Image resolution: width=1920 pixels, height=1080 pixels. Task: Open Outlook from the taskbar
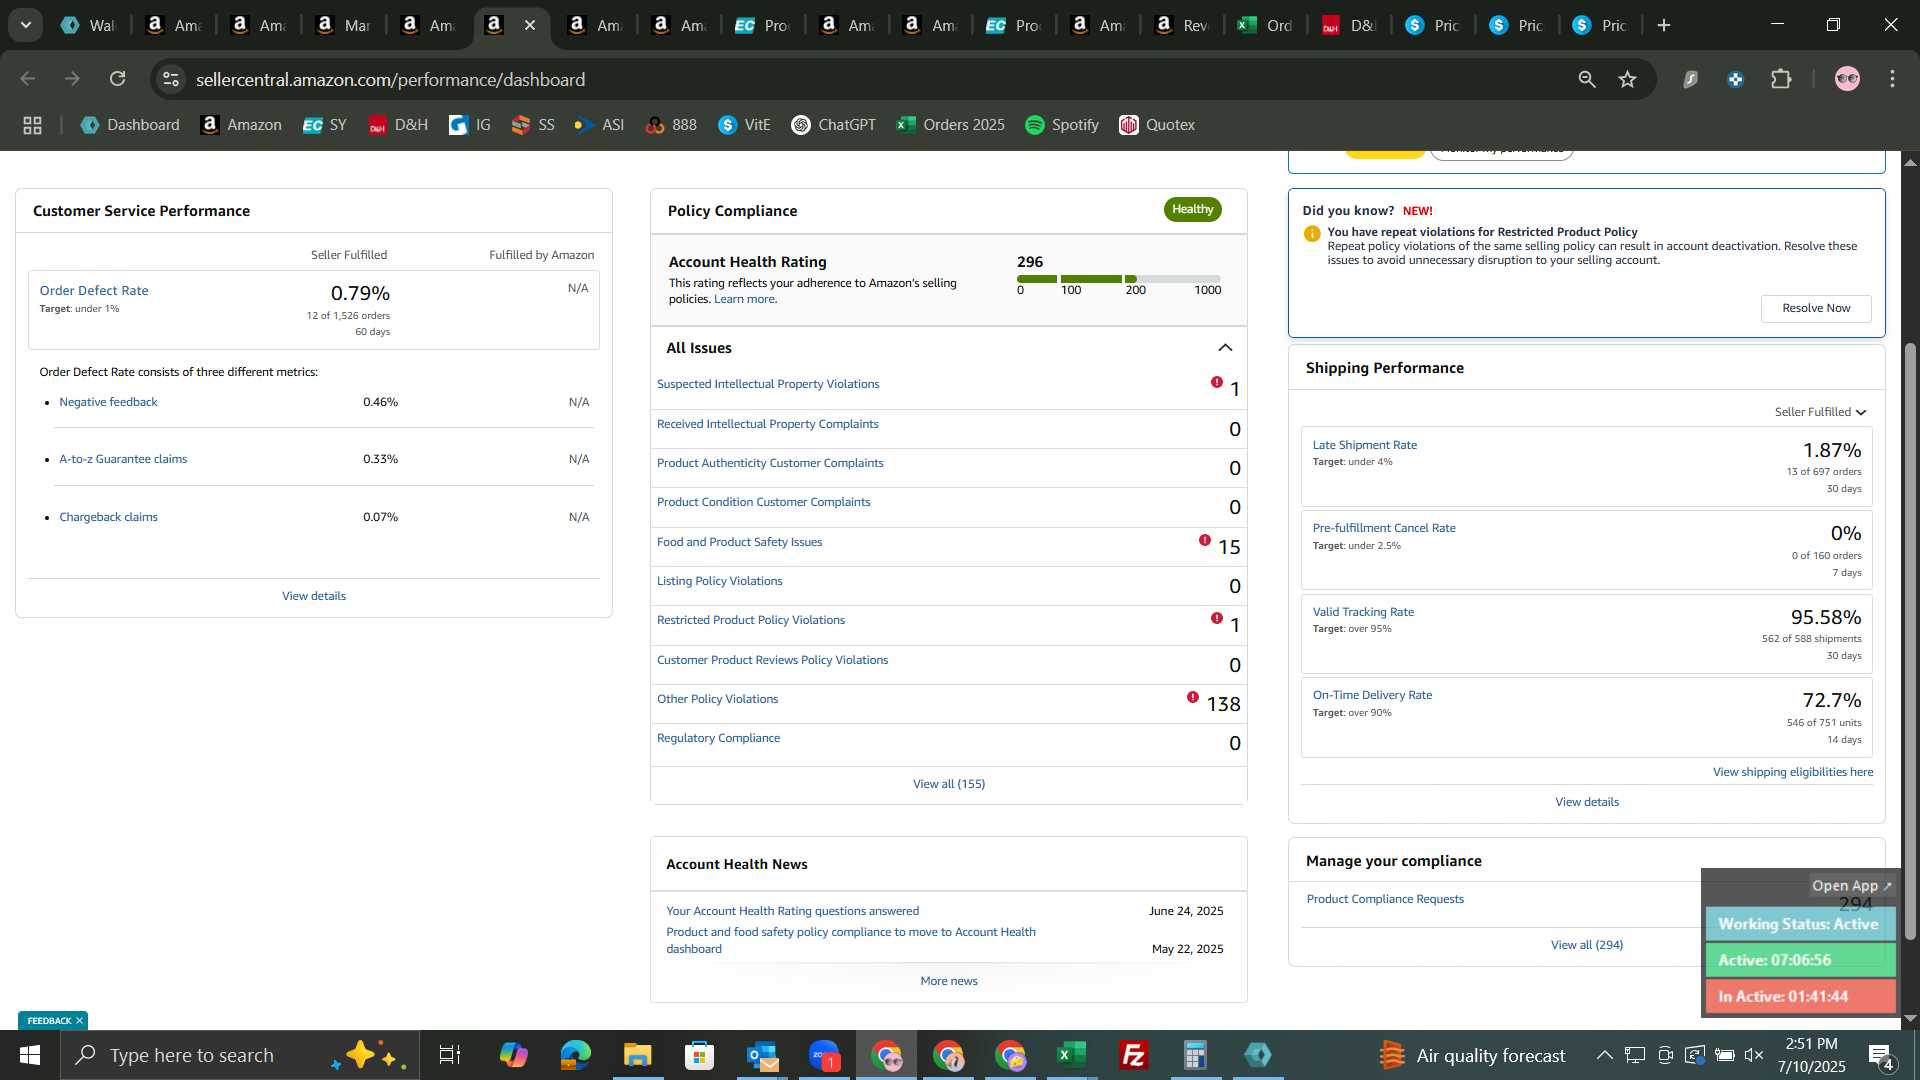tap(761, 1055)
